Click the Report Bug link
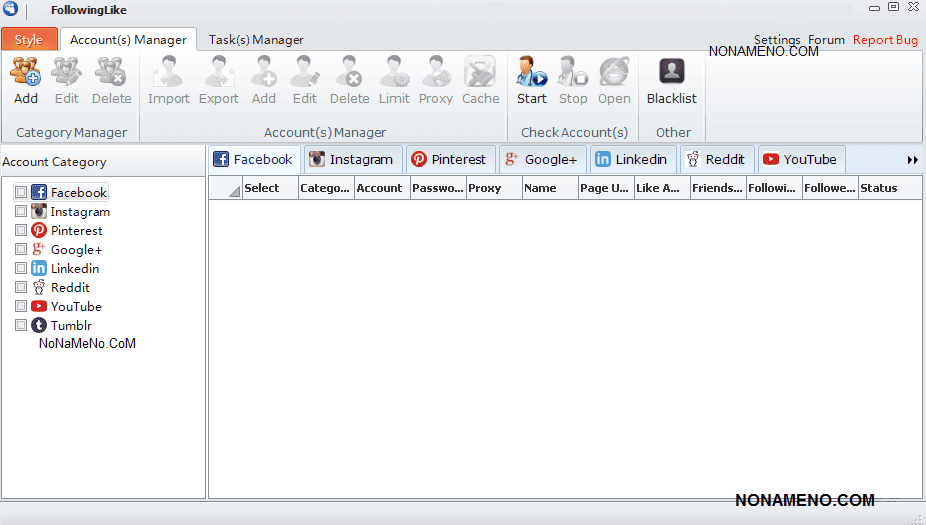 click(x=885, y=40)
